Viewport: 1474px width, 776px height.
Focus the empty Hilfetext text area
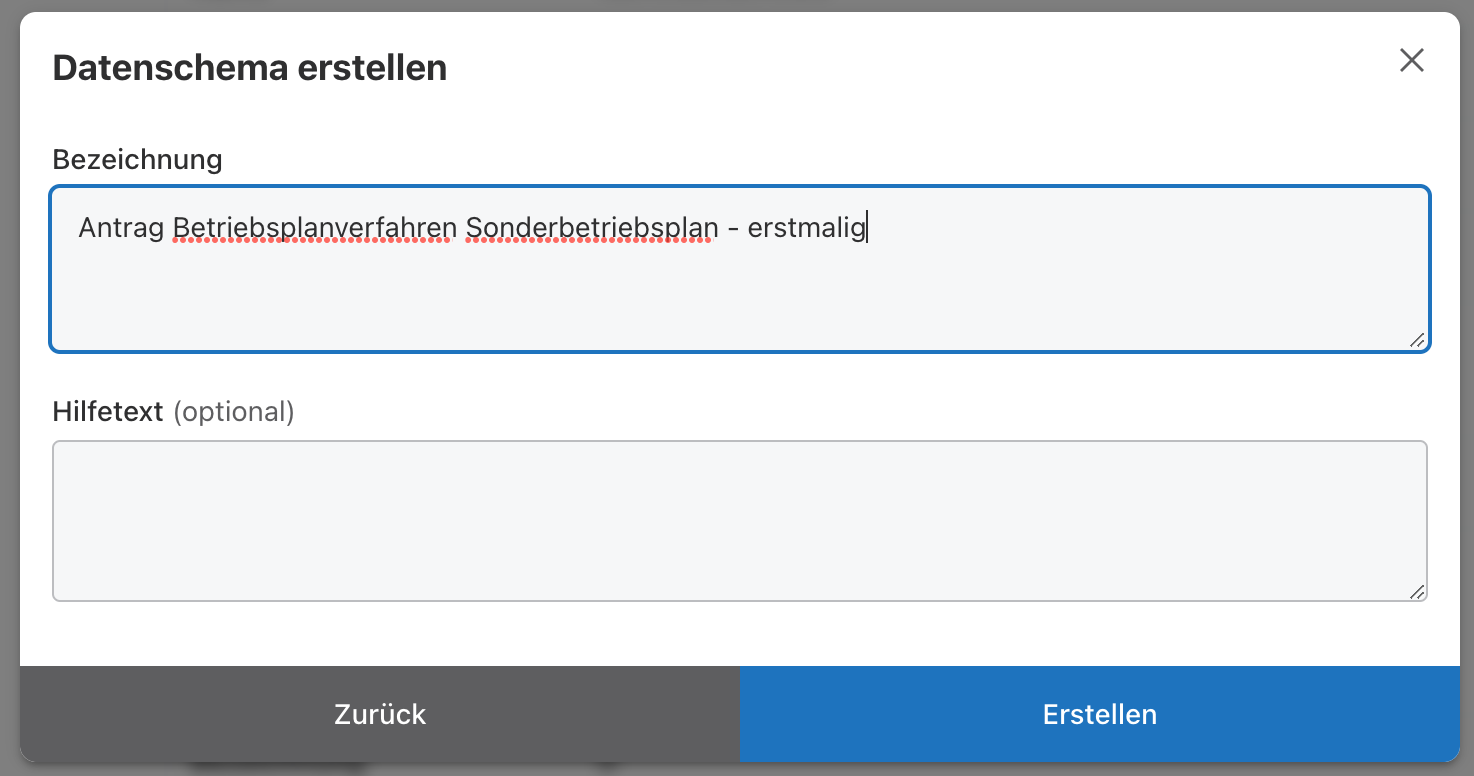(739, 520)
